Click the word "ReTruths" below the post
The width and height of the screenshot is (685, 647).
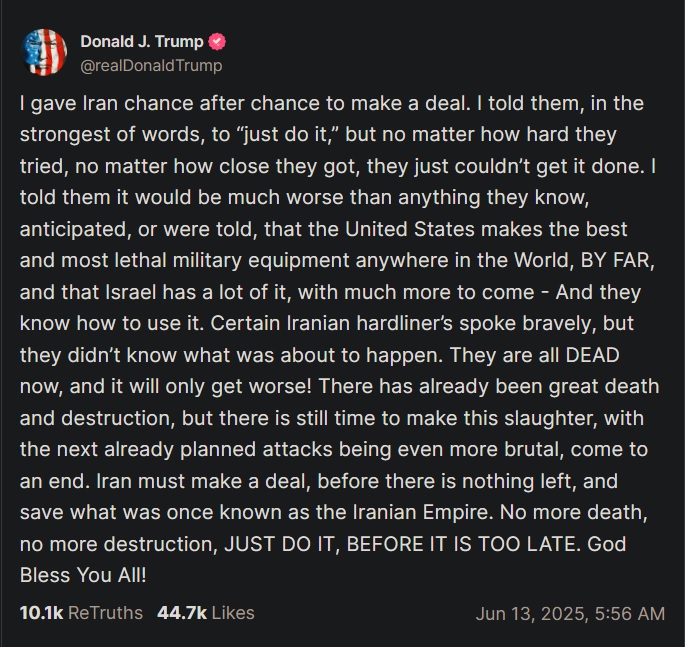tap(105, 612)
